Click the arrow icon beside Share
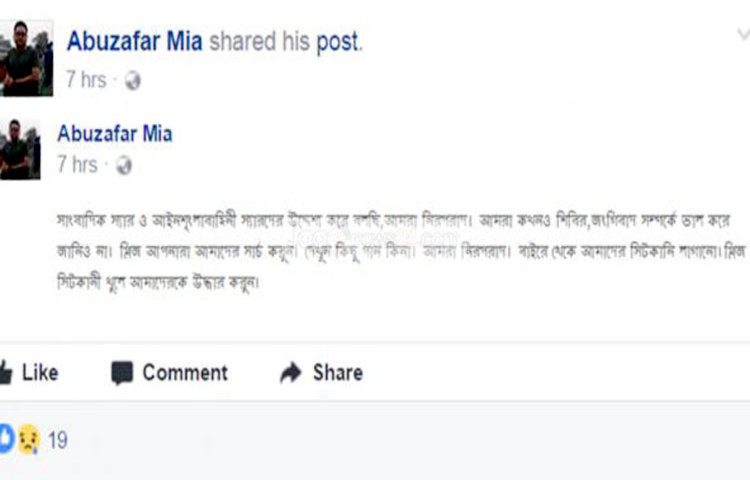The width and height of the screenshot is (750, 480). coord(291,373)
